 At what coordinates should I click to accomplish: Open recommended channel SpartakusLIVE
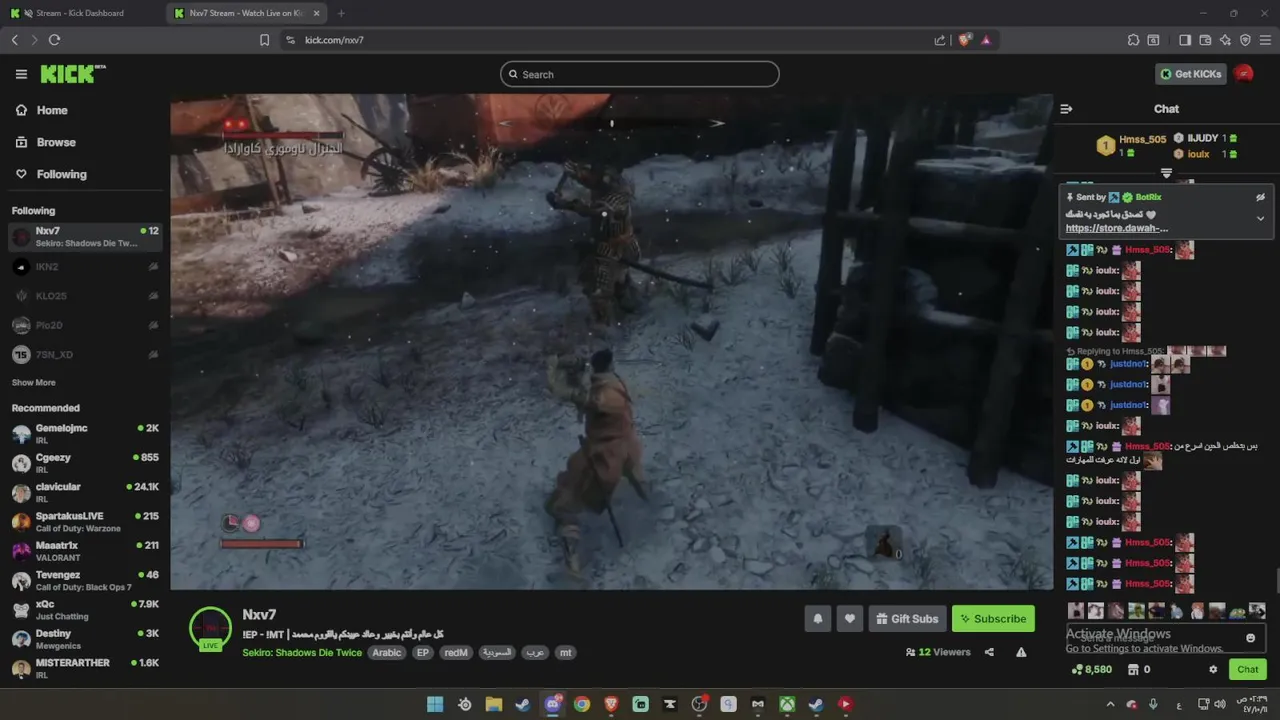tap(85, 522)
